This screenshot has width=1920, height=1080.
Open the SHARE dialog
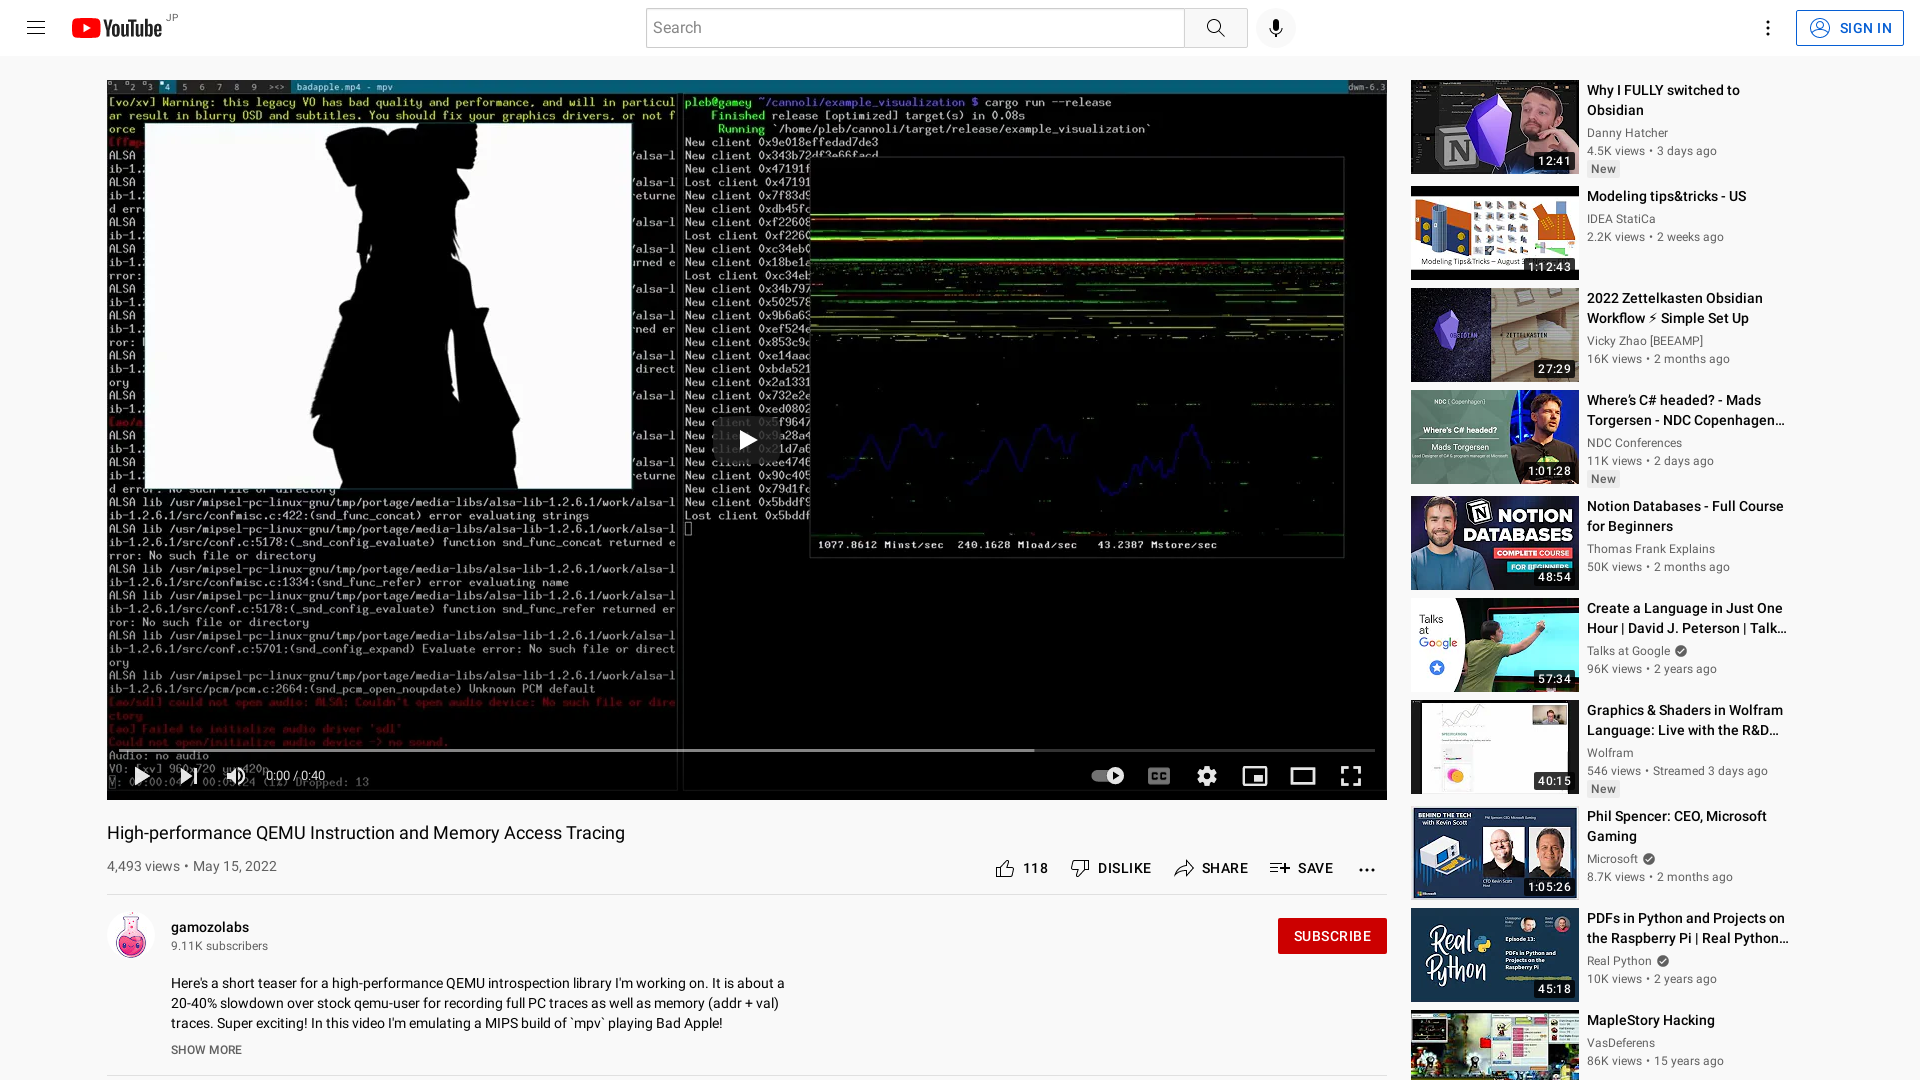pos(1210,869)
